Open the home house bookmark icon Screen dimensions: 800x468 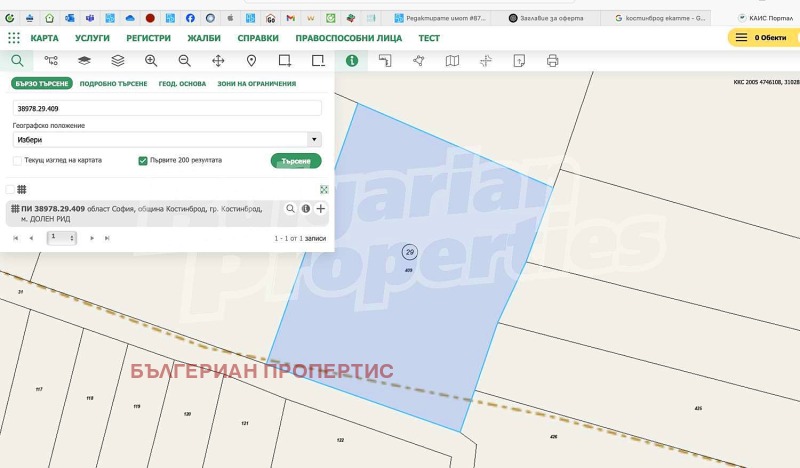pos(49,18)
